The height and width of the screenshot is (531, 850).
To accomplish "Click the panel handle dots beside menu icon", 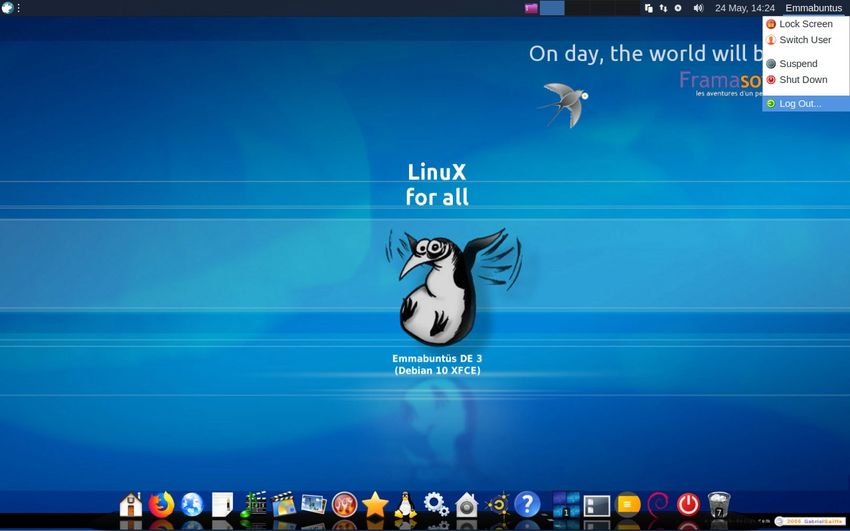I will [x=20, y=8].
